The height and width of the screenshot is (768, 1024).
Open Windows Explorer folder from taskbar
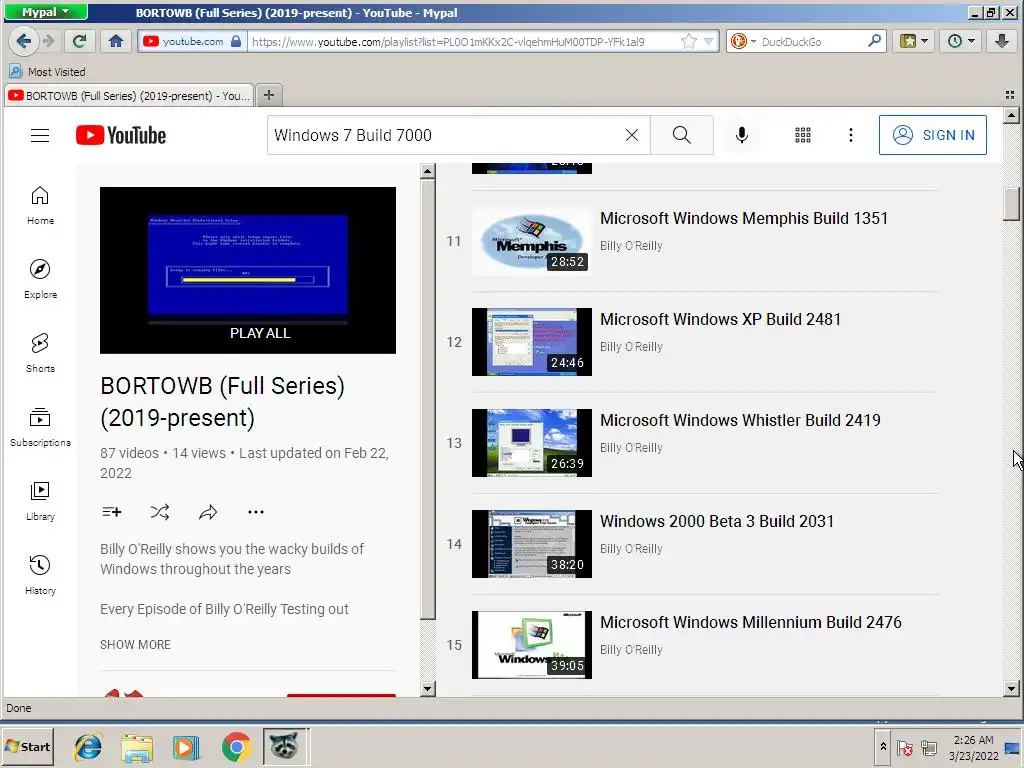(137, 747)
